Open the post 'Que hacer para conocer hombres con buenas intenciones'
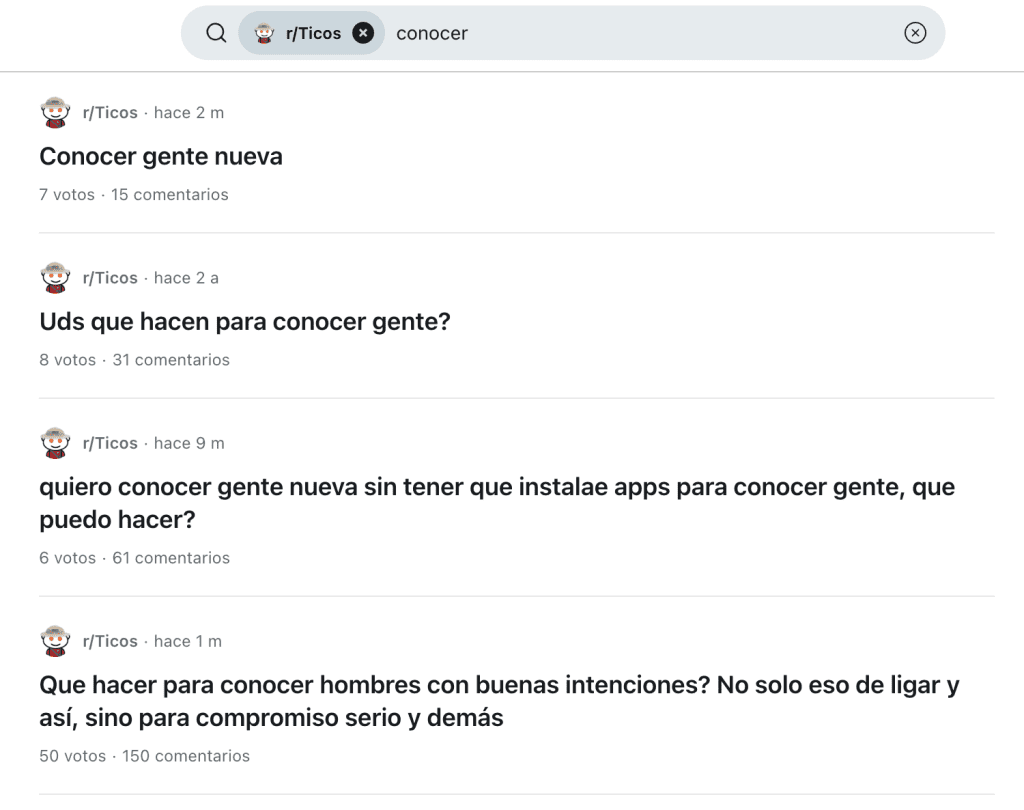This screenshot has width=1024, height=810. point(500,701)
